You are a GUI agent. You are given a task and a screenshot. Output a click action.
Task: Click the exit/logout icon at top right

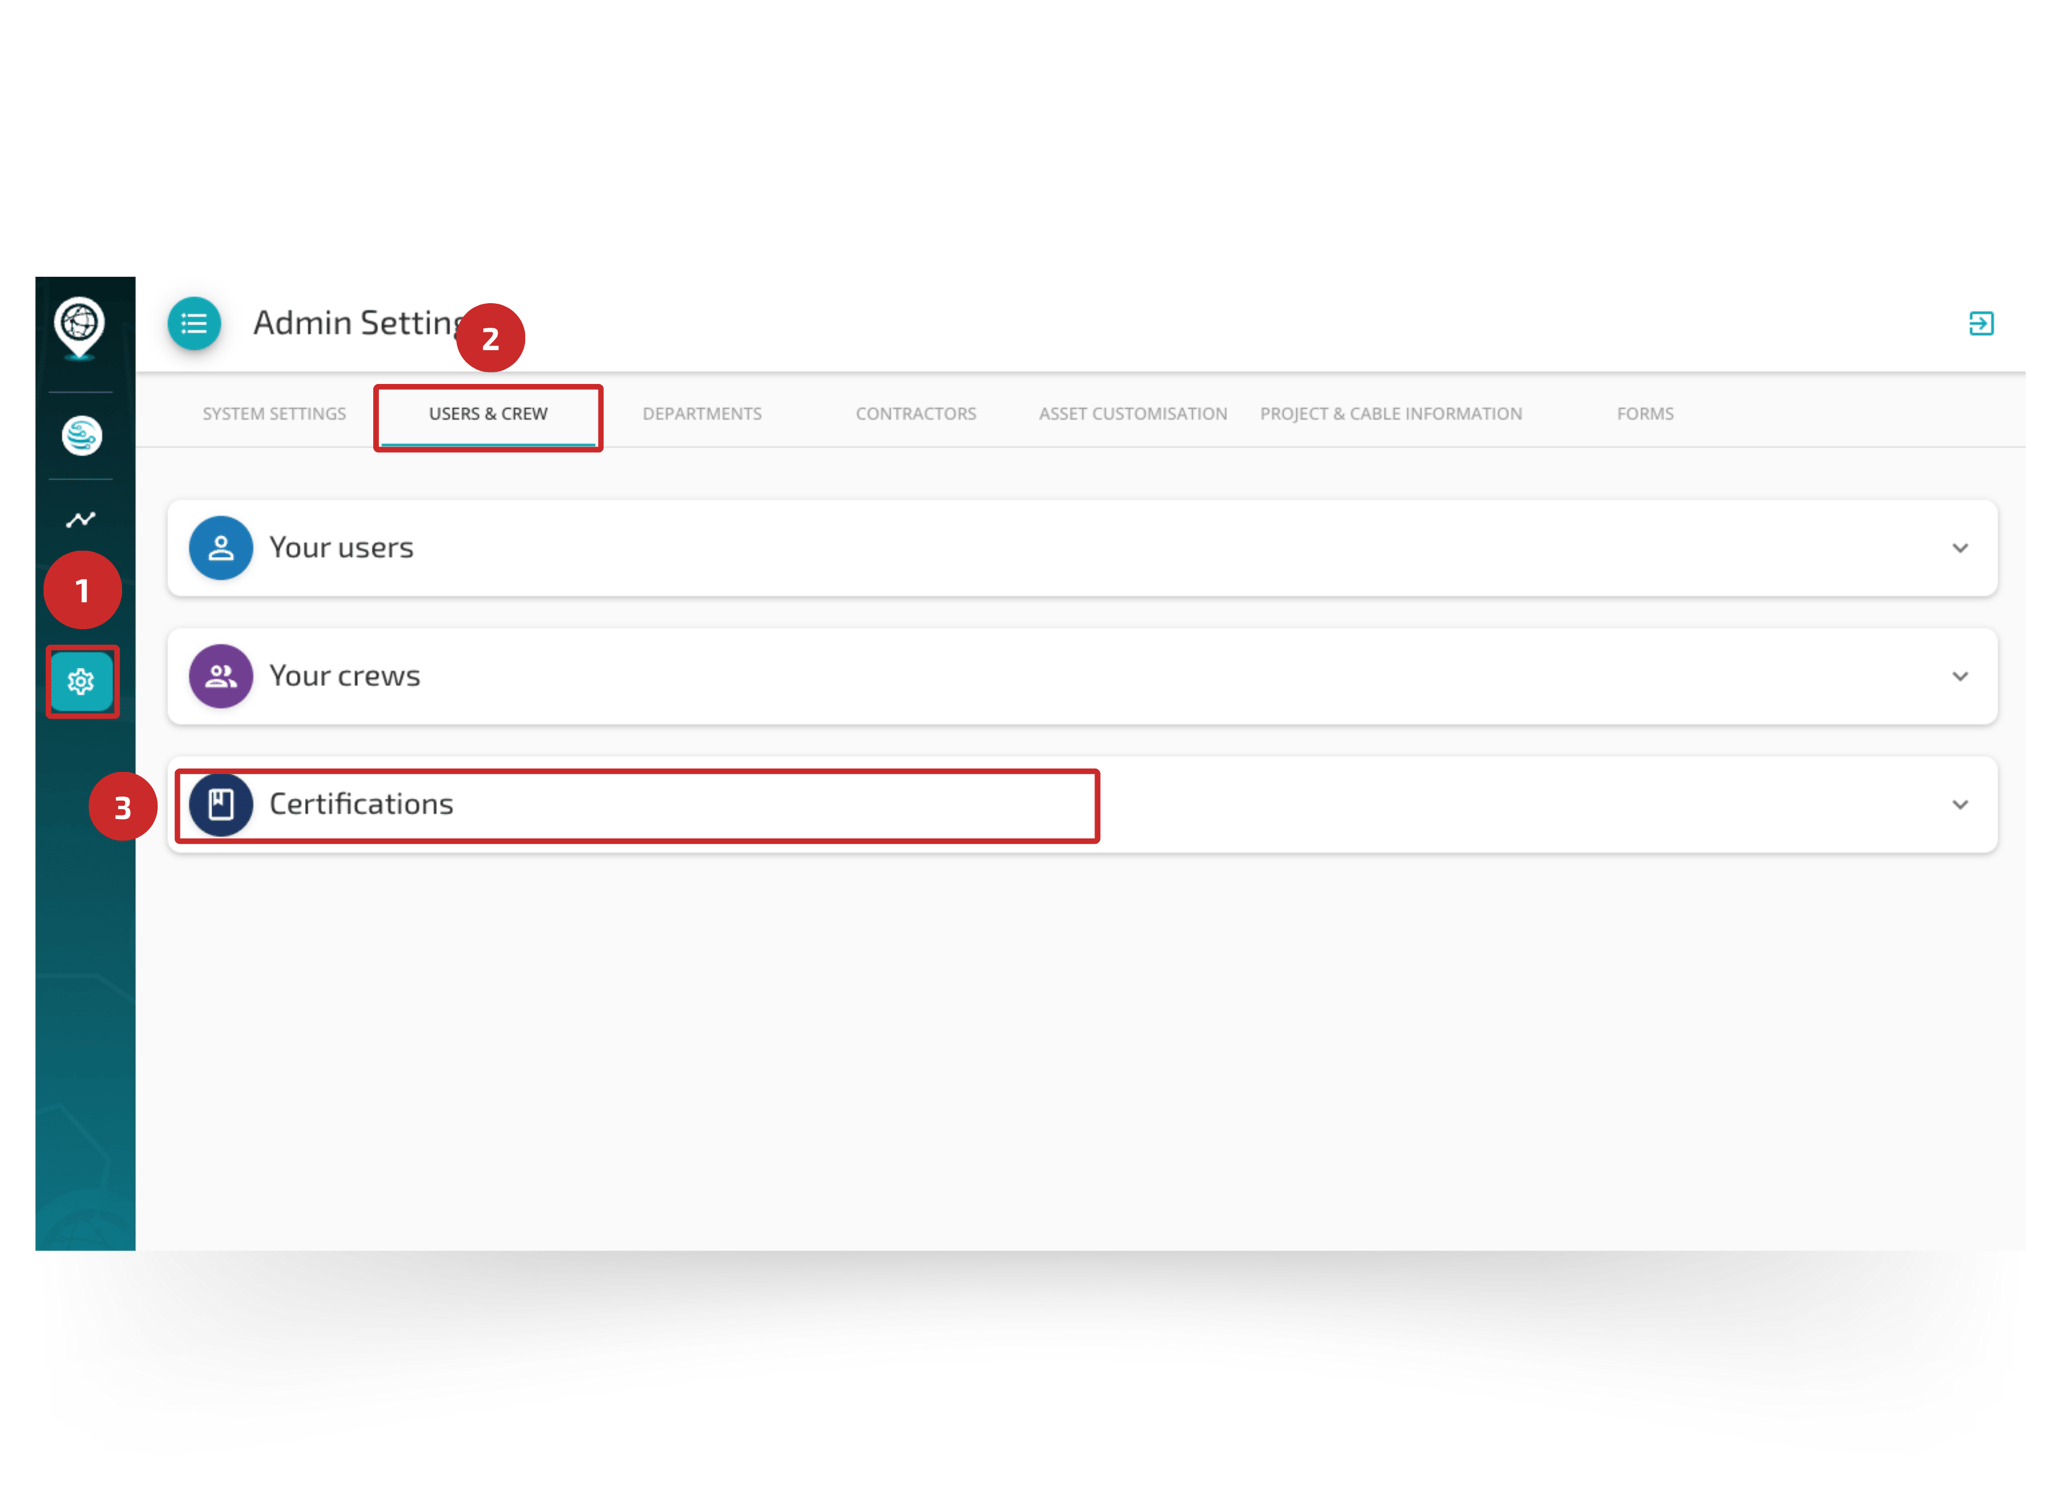click(x=1980, y=323)
